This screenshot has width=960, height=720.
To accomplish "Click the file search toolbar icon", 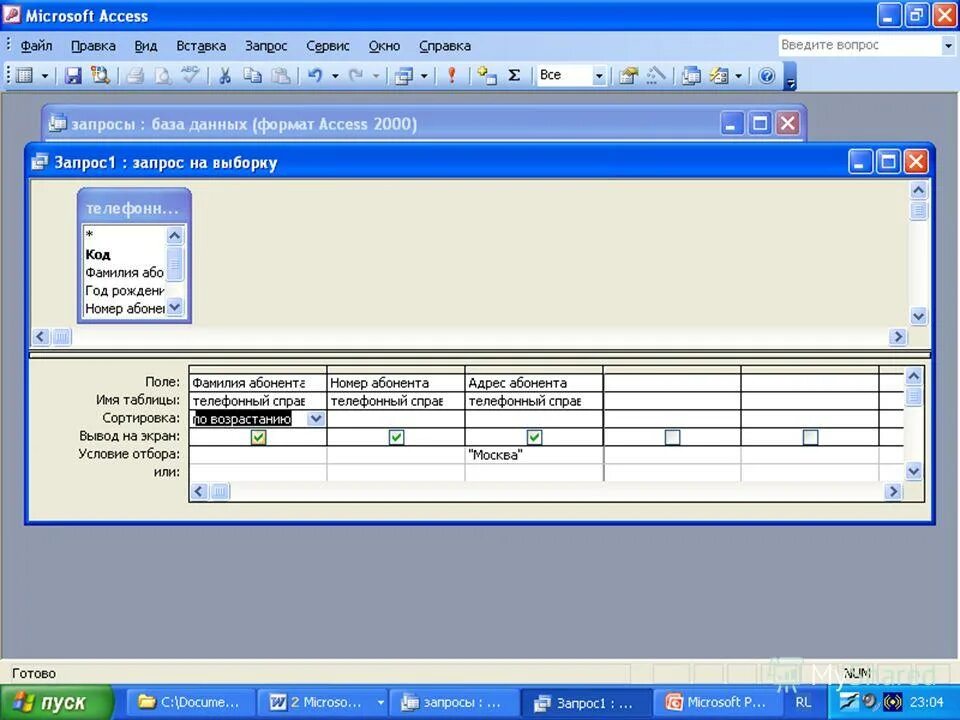I will [100, 76].
